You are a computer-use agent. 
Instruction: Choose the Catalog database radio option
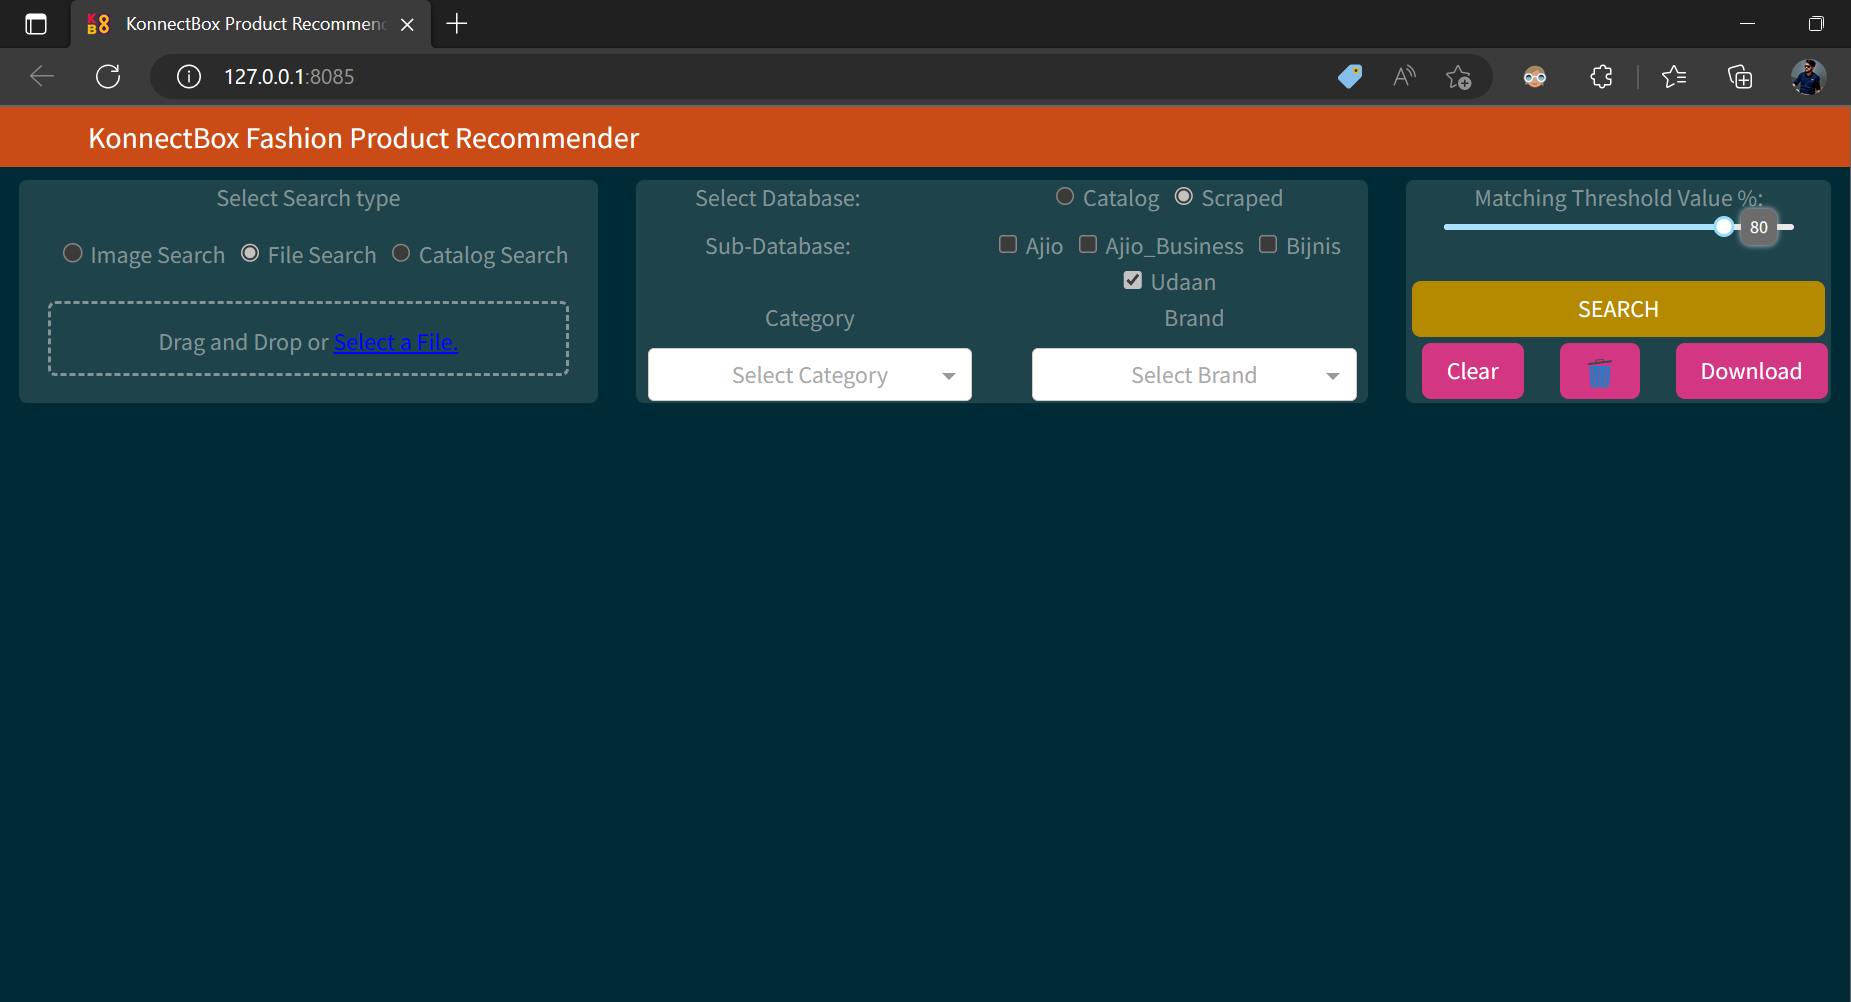click(x=1065, y=197)
